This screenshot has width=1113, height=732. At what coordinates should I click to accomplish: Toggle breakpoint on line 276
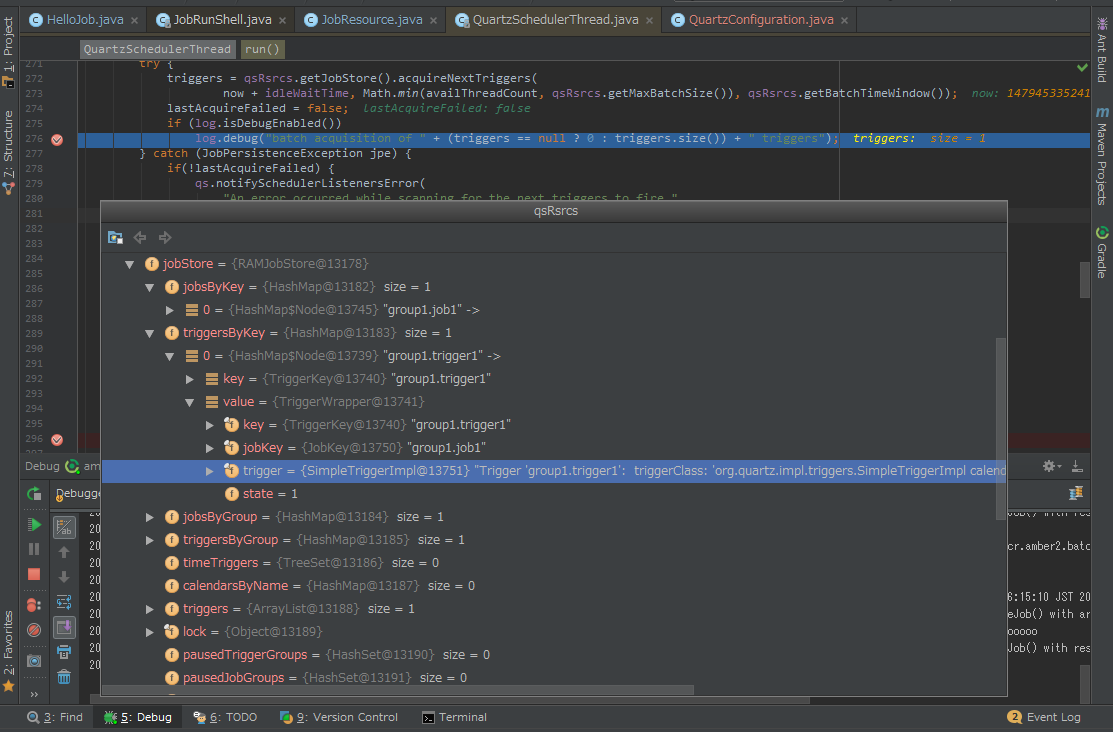pyautogui.click(x=57, y=139)
